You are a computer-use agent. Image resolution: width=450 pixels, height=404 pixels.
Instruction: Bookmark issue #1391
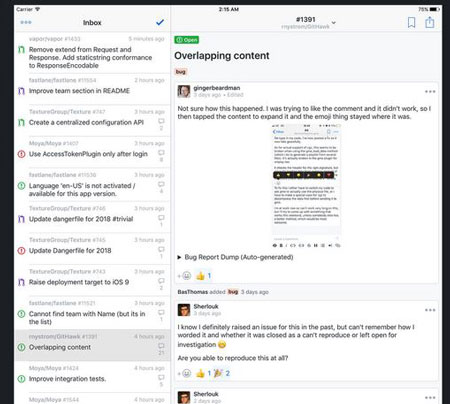(411, 22)
